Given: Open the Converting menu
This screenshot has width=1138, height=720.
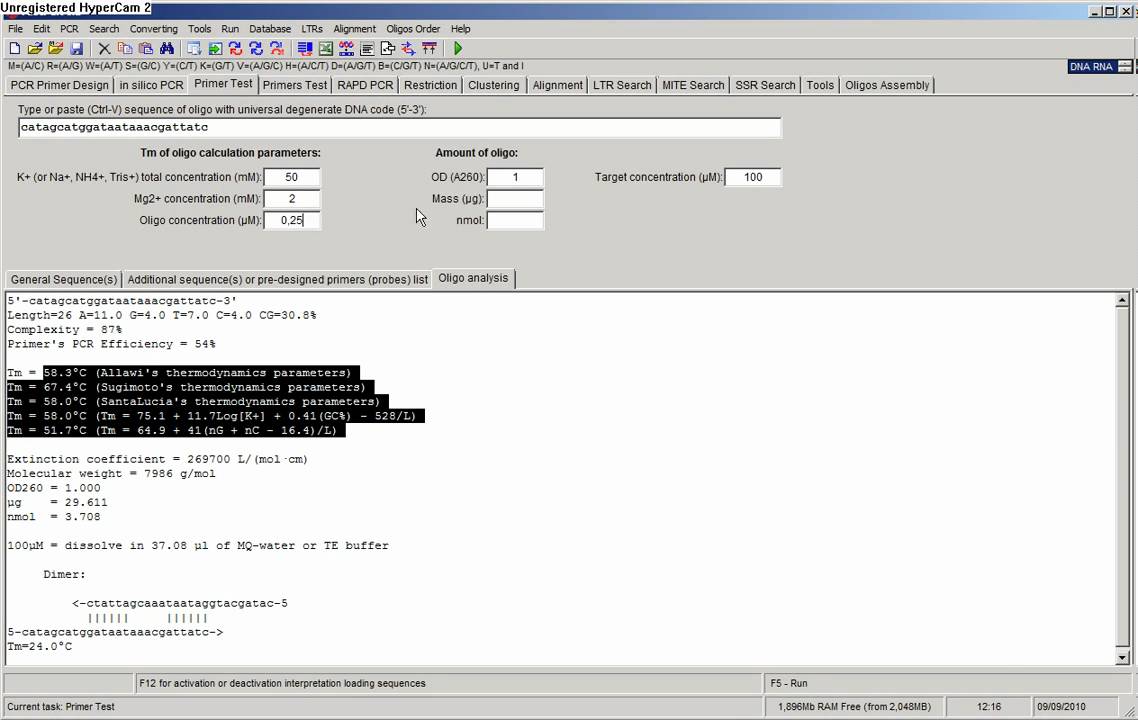Looking at the screenshot, I should point(153,29).
